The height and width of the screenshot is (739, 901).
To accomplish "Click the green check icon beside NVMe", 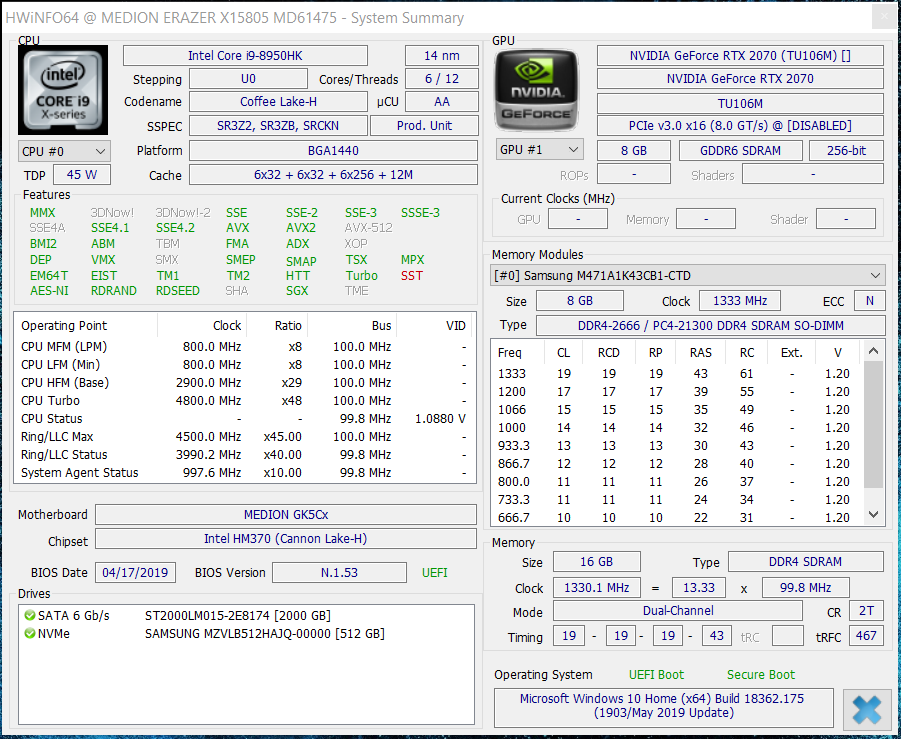I will [30, 633].
